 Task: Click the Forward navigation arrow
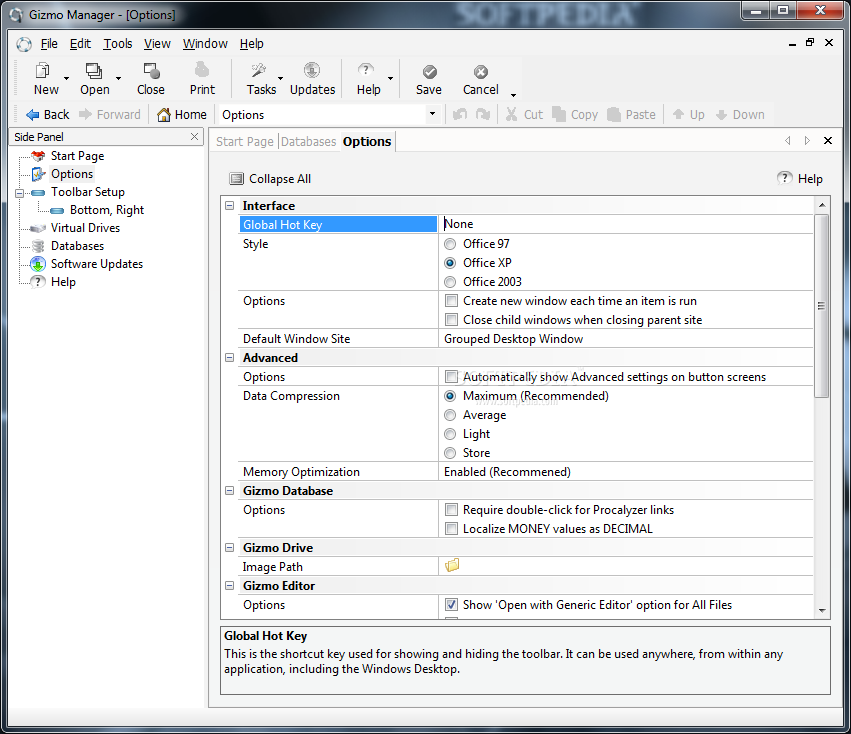(x=85, y=114)
